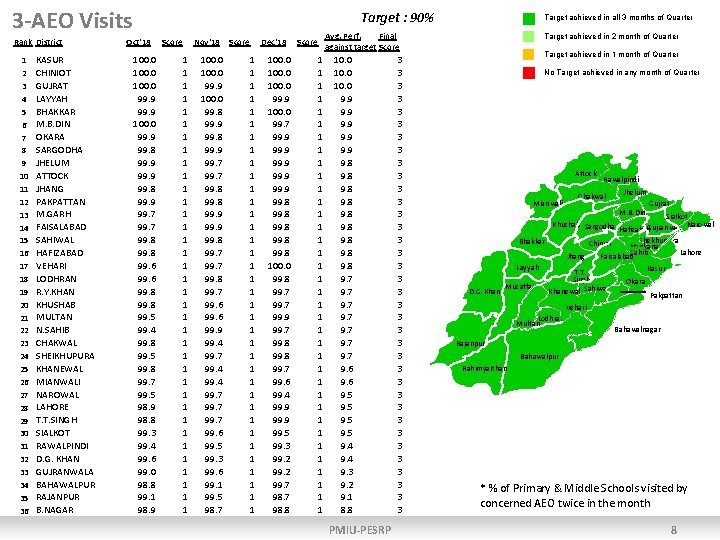Click the Rawalpindi label on the map
The height and width of the screenshot is (540, 720).
coord(621,180)
